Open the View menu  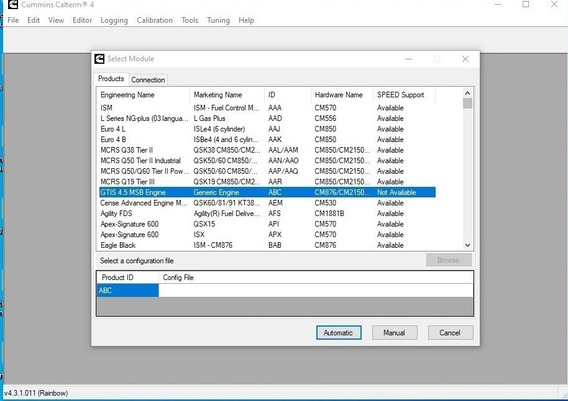pyautogui.click(x=56, y=20)
